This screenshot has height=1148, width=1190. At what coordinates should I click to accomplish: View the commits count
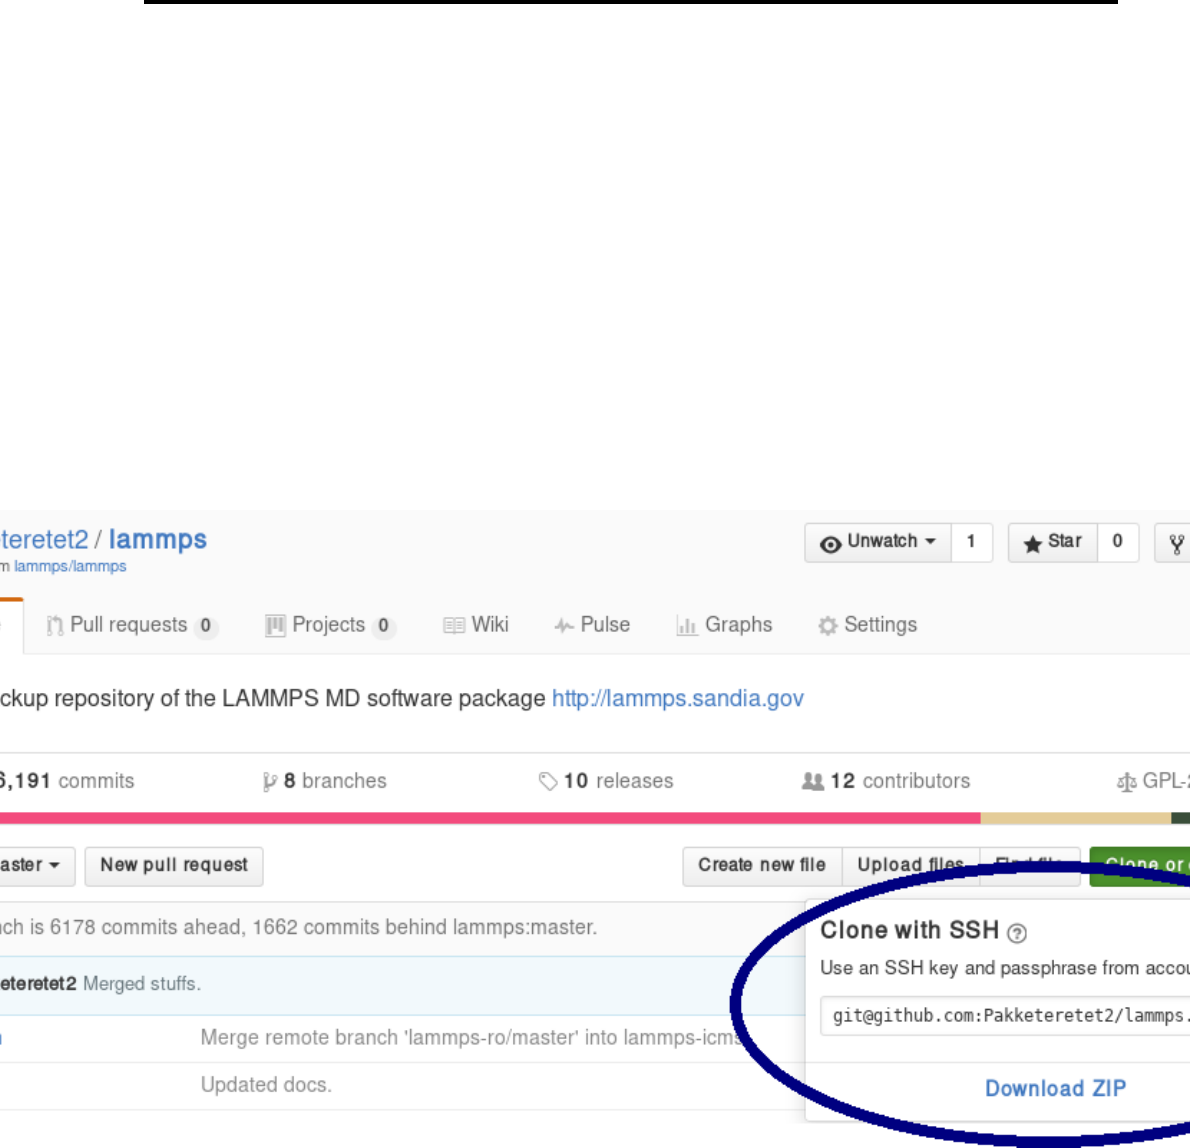tap(67, 781)
